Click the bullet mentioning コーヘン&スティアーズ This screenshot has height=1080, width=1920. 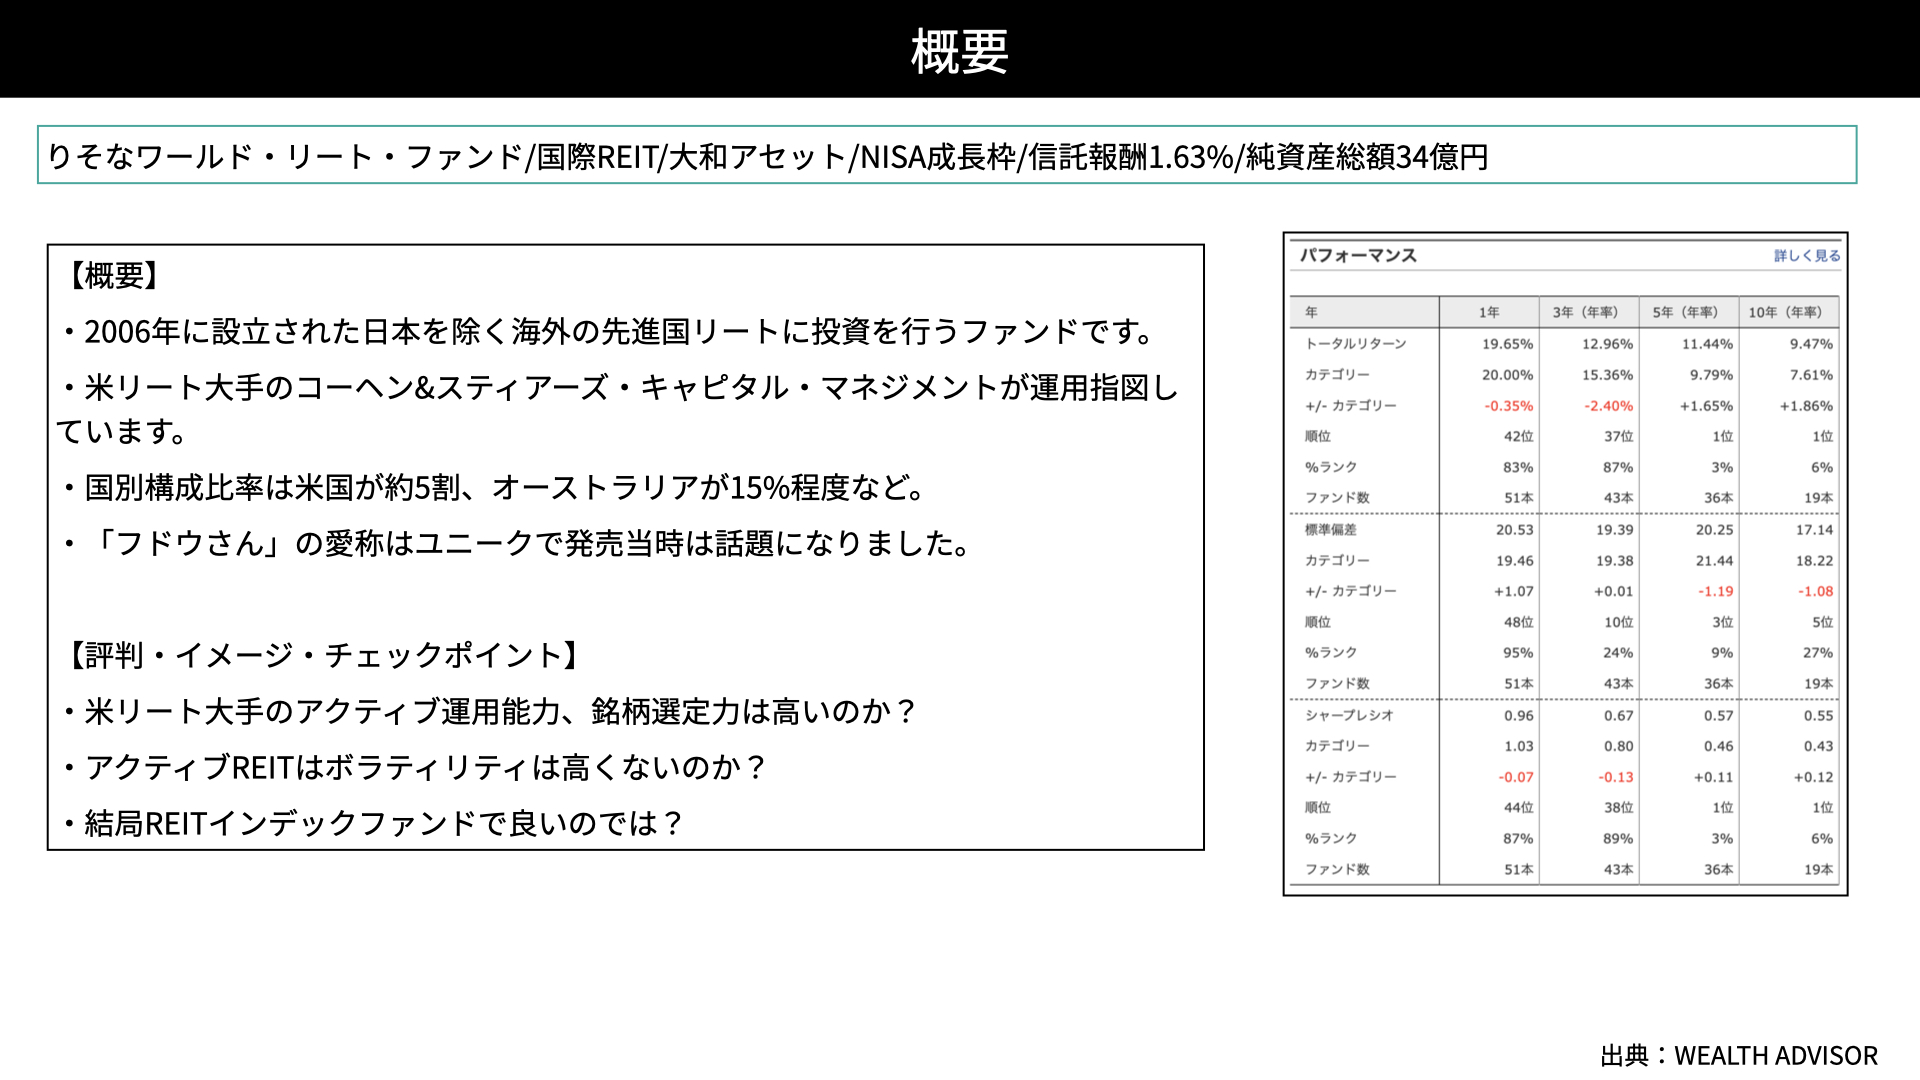click(x=618, y=409)
